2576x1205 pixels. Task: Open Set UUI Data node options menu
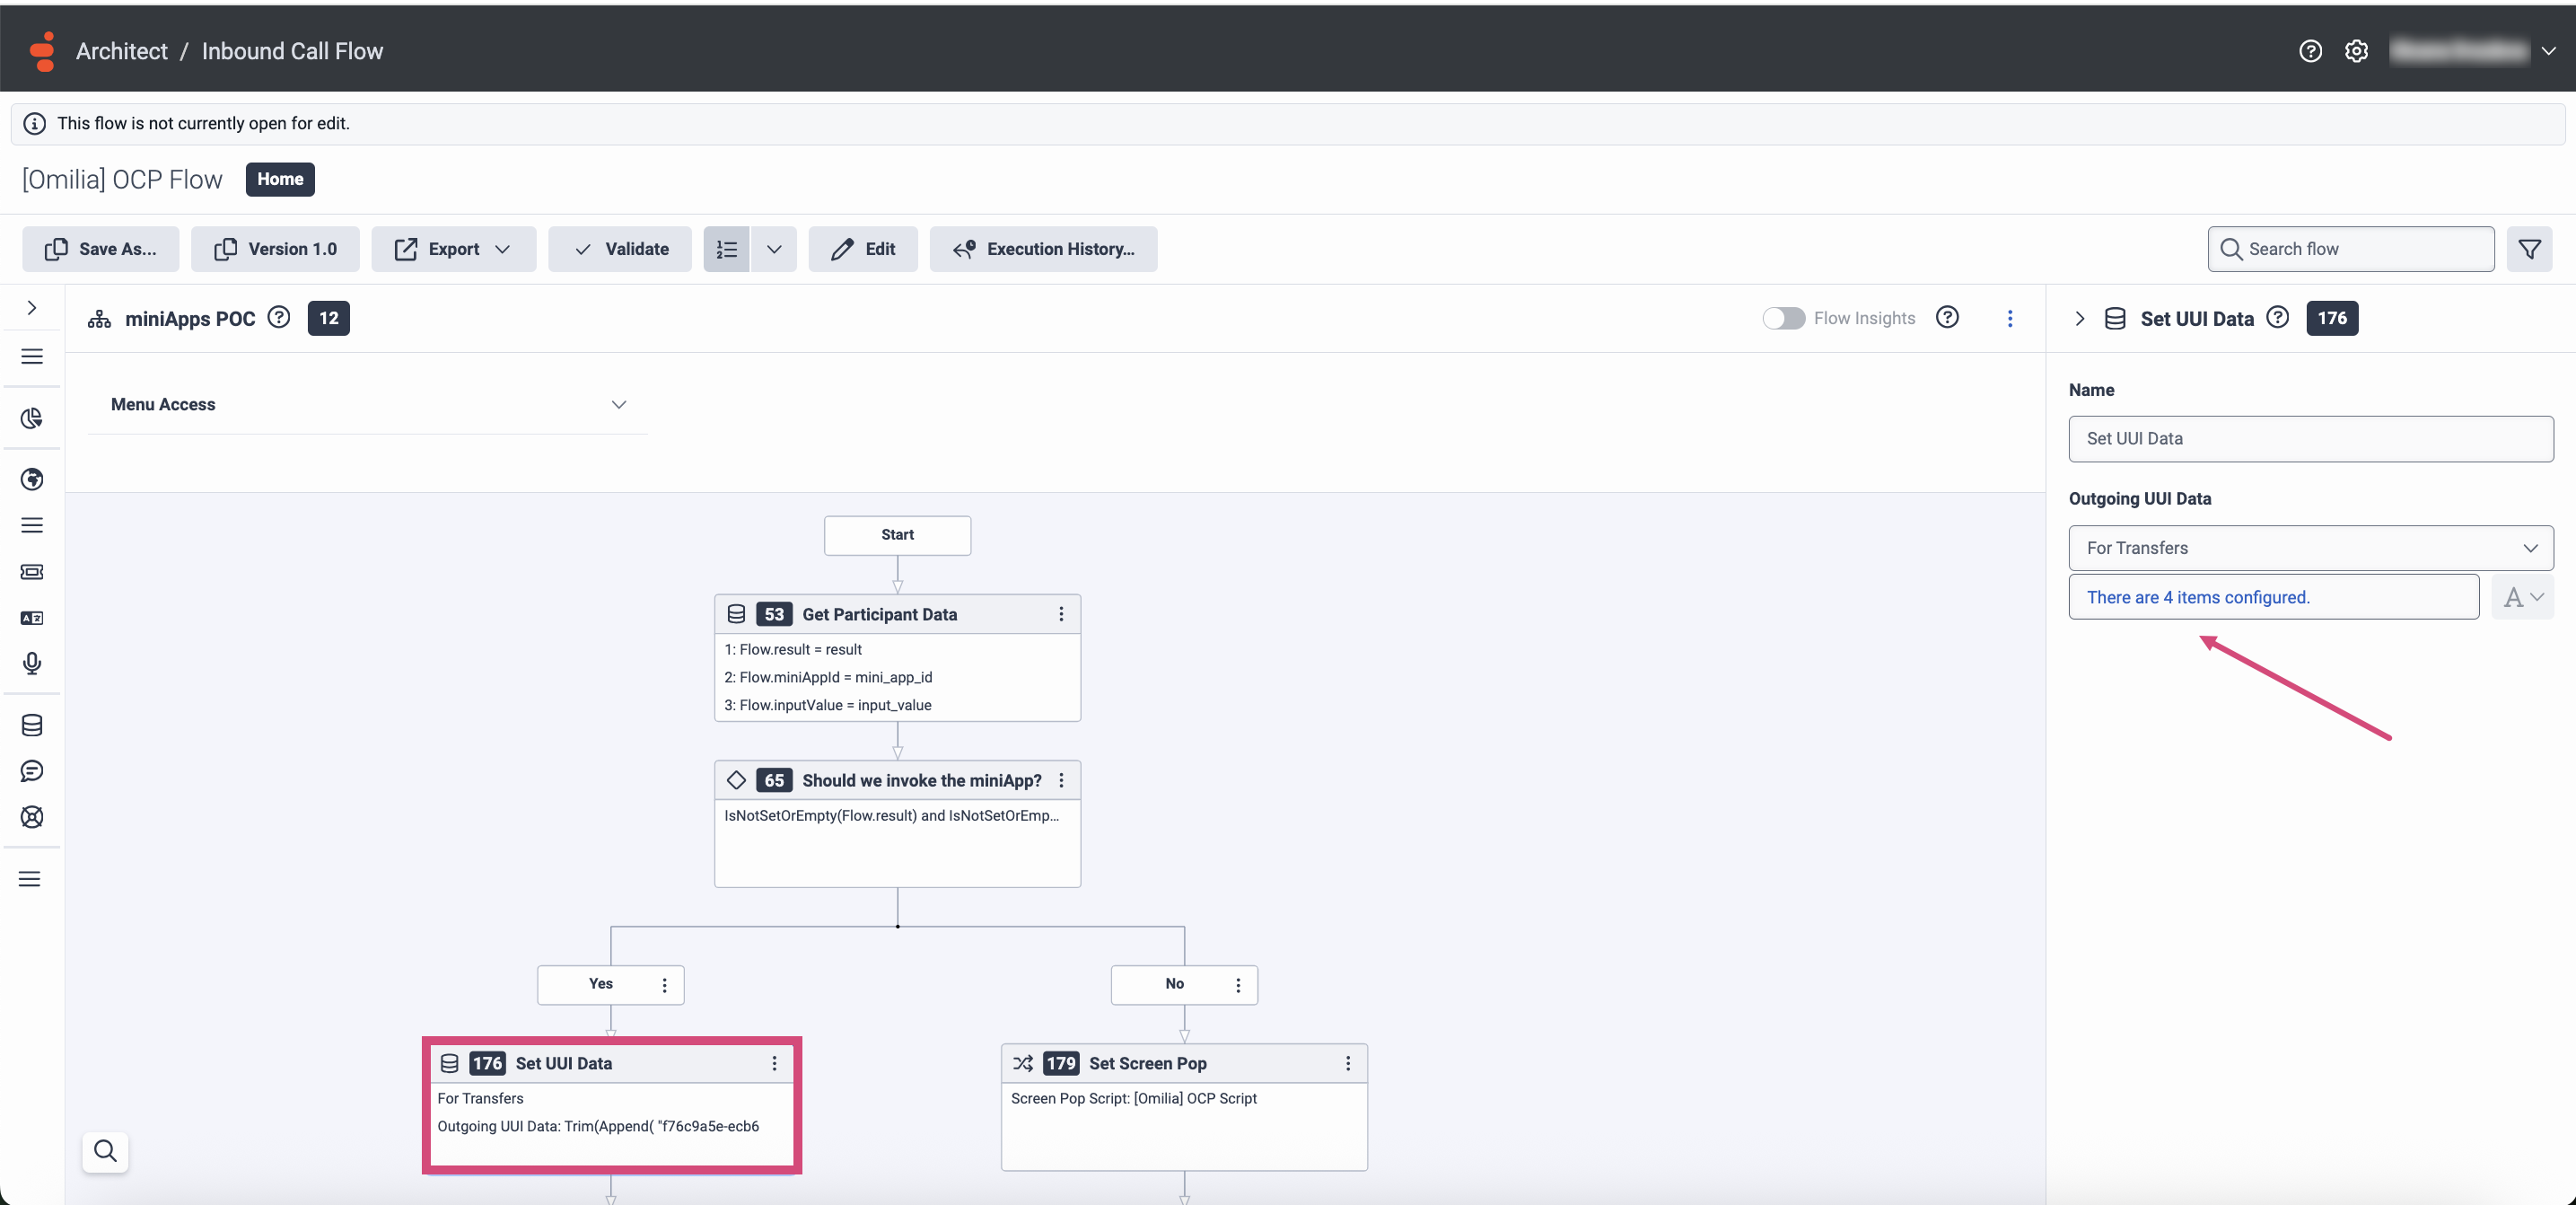pos(774,1063)
